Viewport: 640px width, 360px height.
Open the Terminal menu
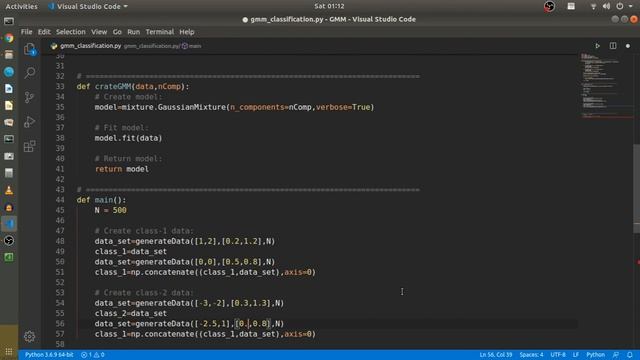tap(160, 32)
